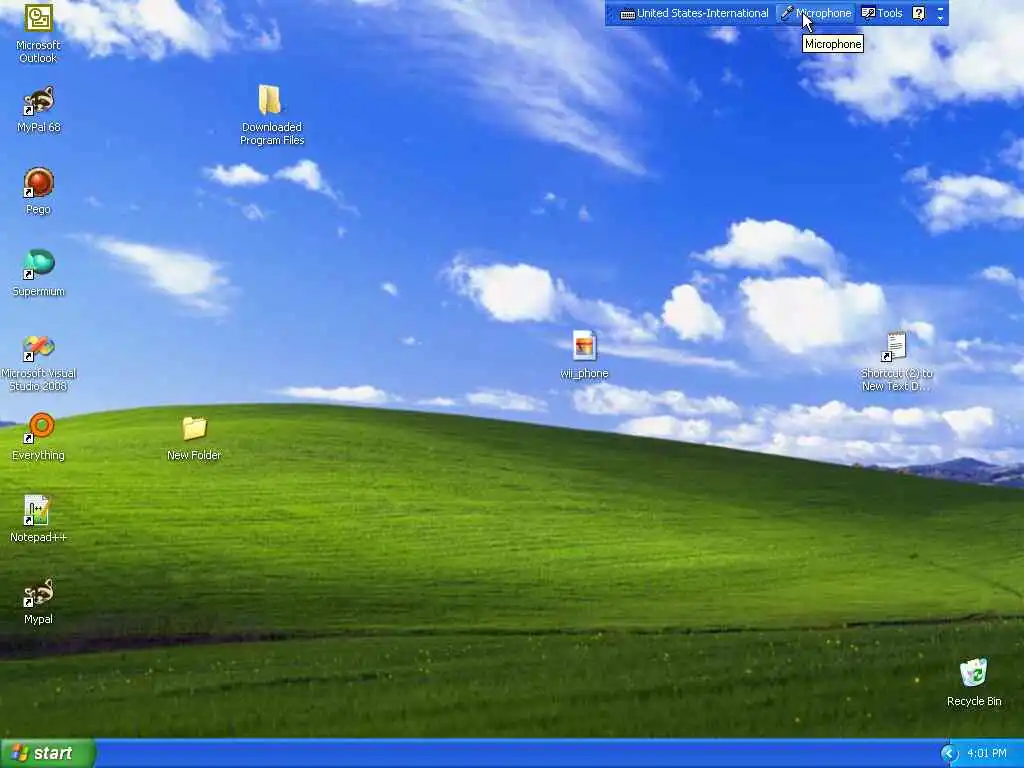Open the Start menu
This screenshot has height=768, width=1024.
point(47,754)
